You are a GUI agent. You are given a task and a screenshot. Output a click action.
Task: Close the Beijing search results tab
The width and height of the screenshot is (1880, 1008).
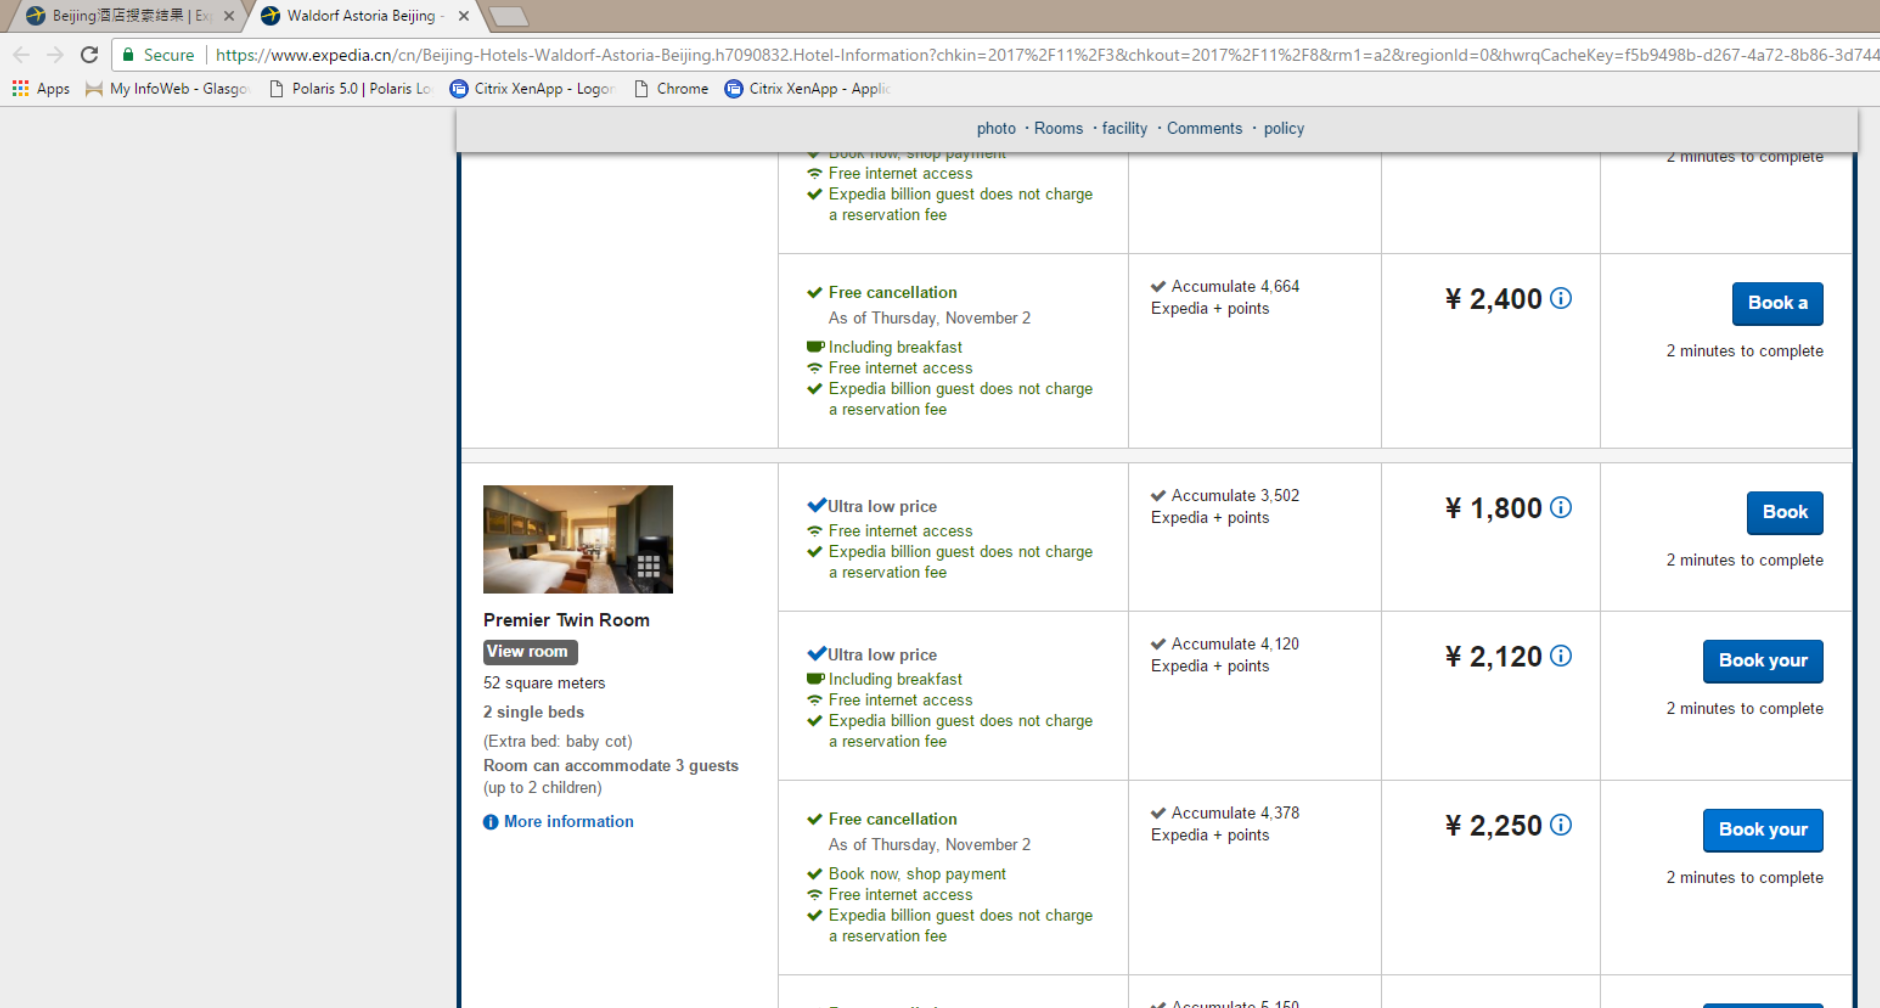tap(229, 16)
